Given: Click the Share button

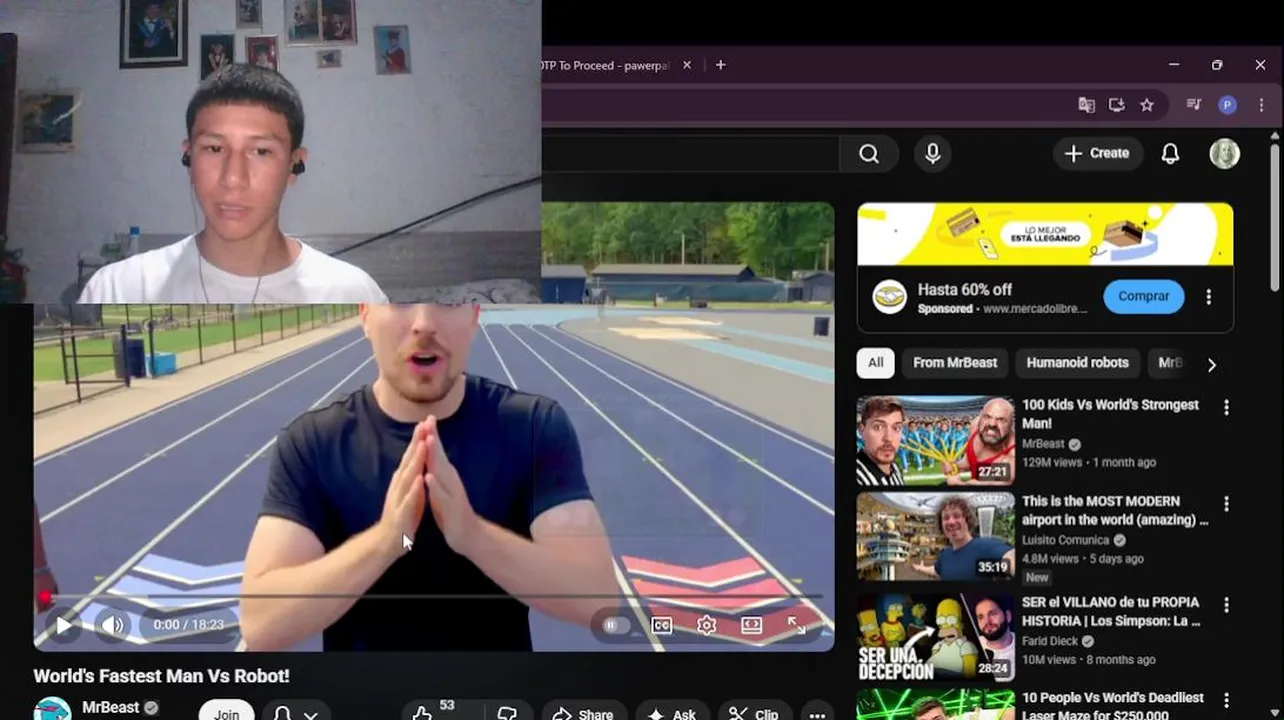Looking at the screenshot, I should point(583,713).
